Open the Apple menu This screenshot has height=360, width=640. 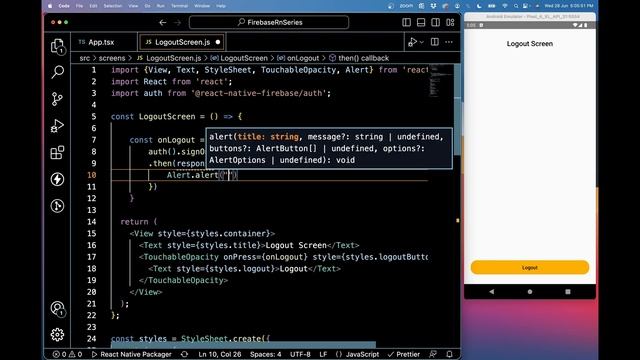(50, 6)
